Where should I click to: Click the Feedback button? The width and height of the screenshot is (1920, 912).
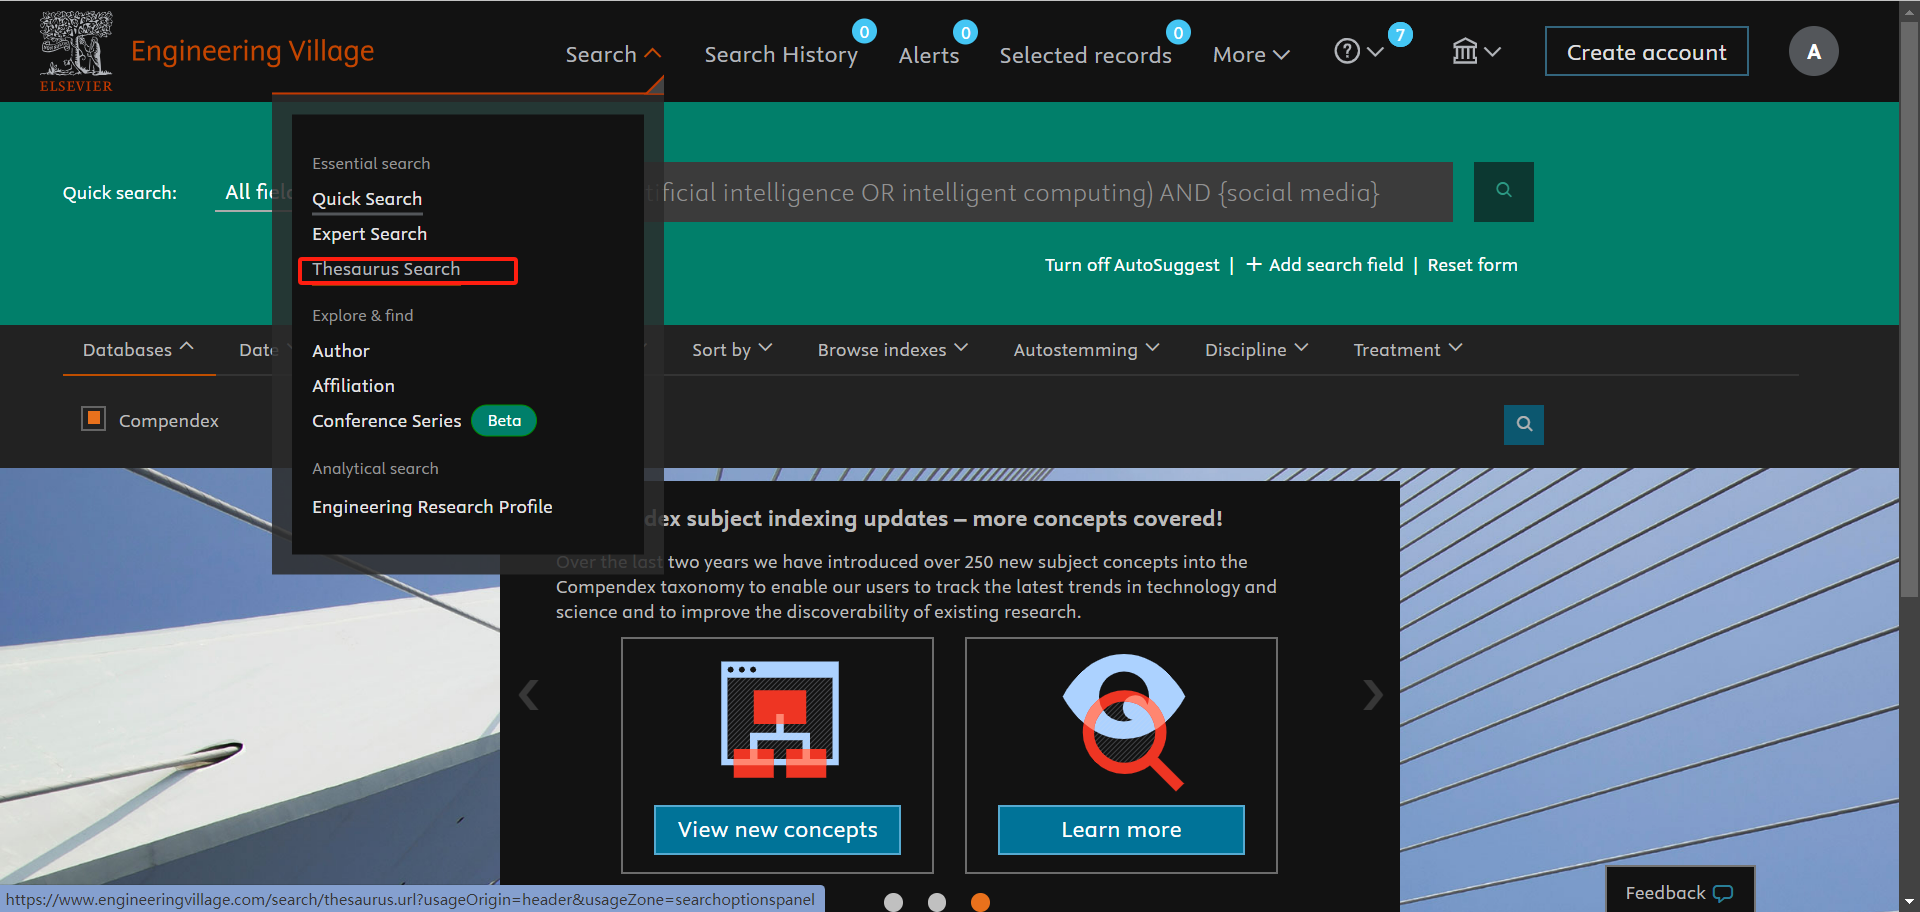coord(1679,892)
